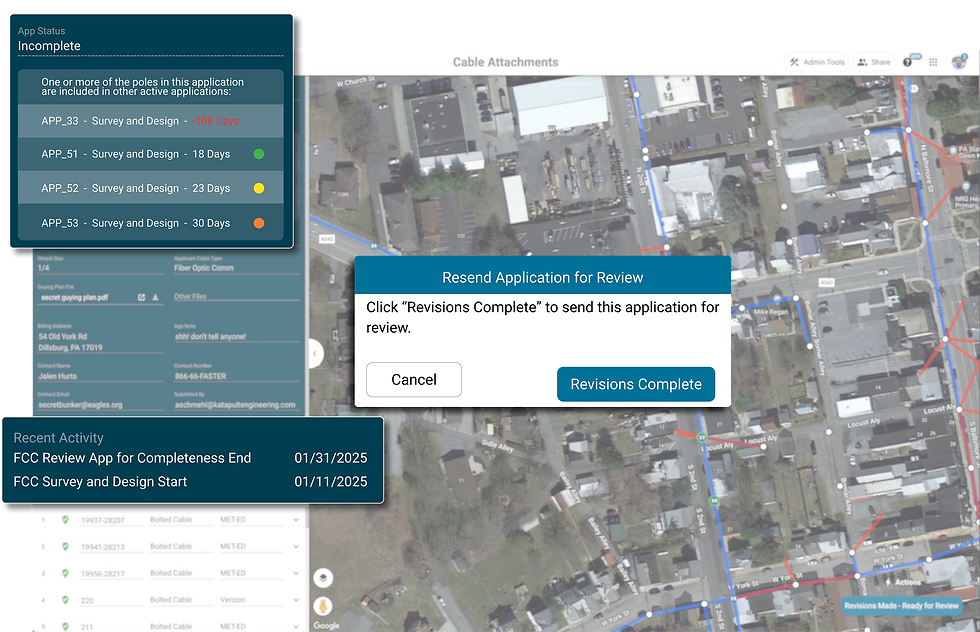This screenshot has height=632, width=980.
Task: Click the date 01/11/2025
Action: pos(331,482)
